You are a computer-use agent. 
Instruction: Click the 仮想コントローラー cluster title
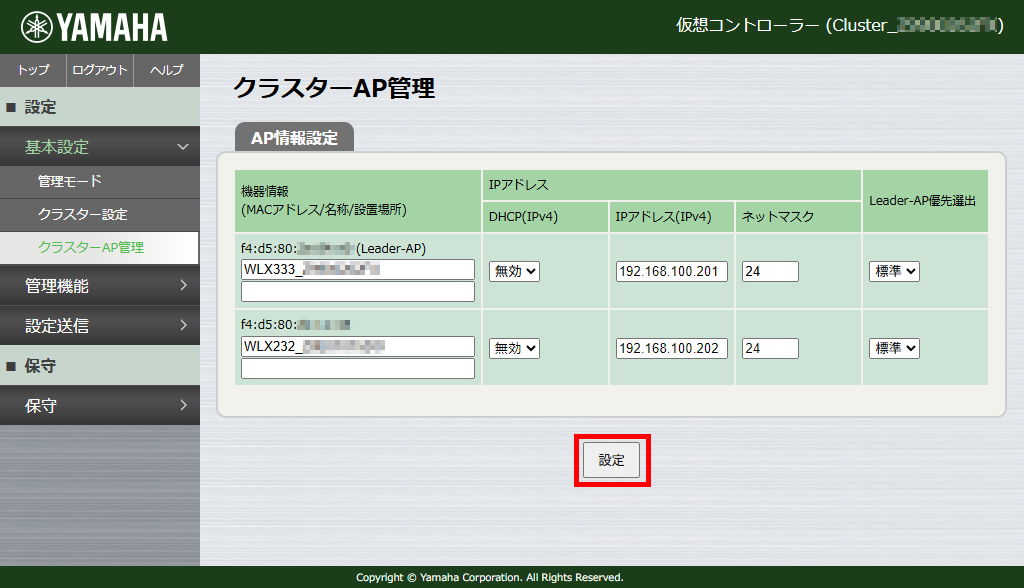[x=839, y=25]
